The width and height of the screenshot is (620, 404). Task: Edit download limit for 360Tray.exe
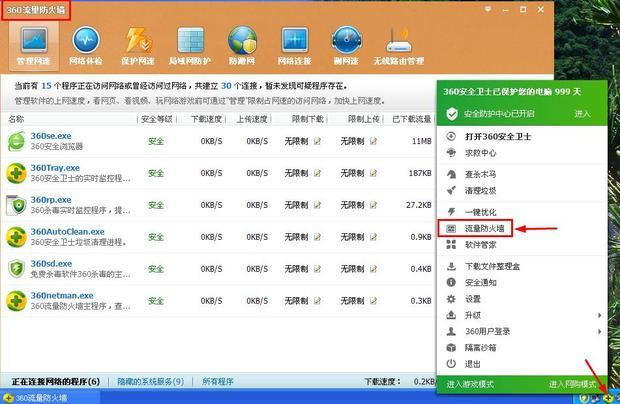[317, 173]
